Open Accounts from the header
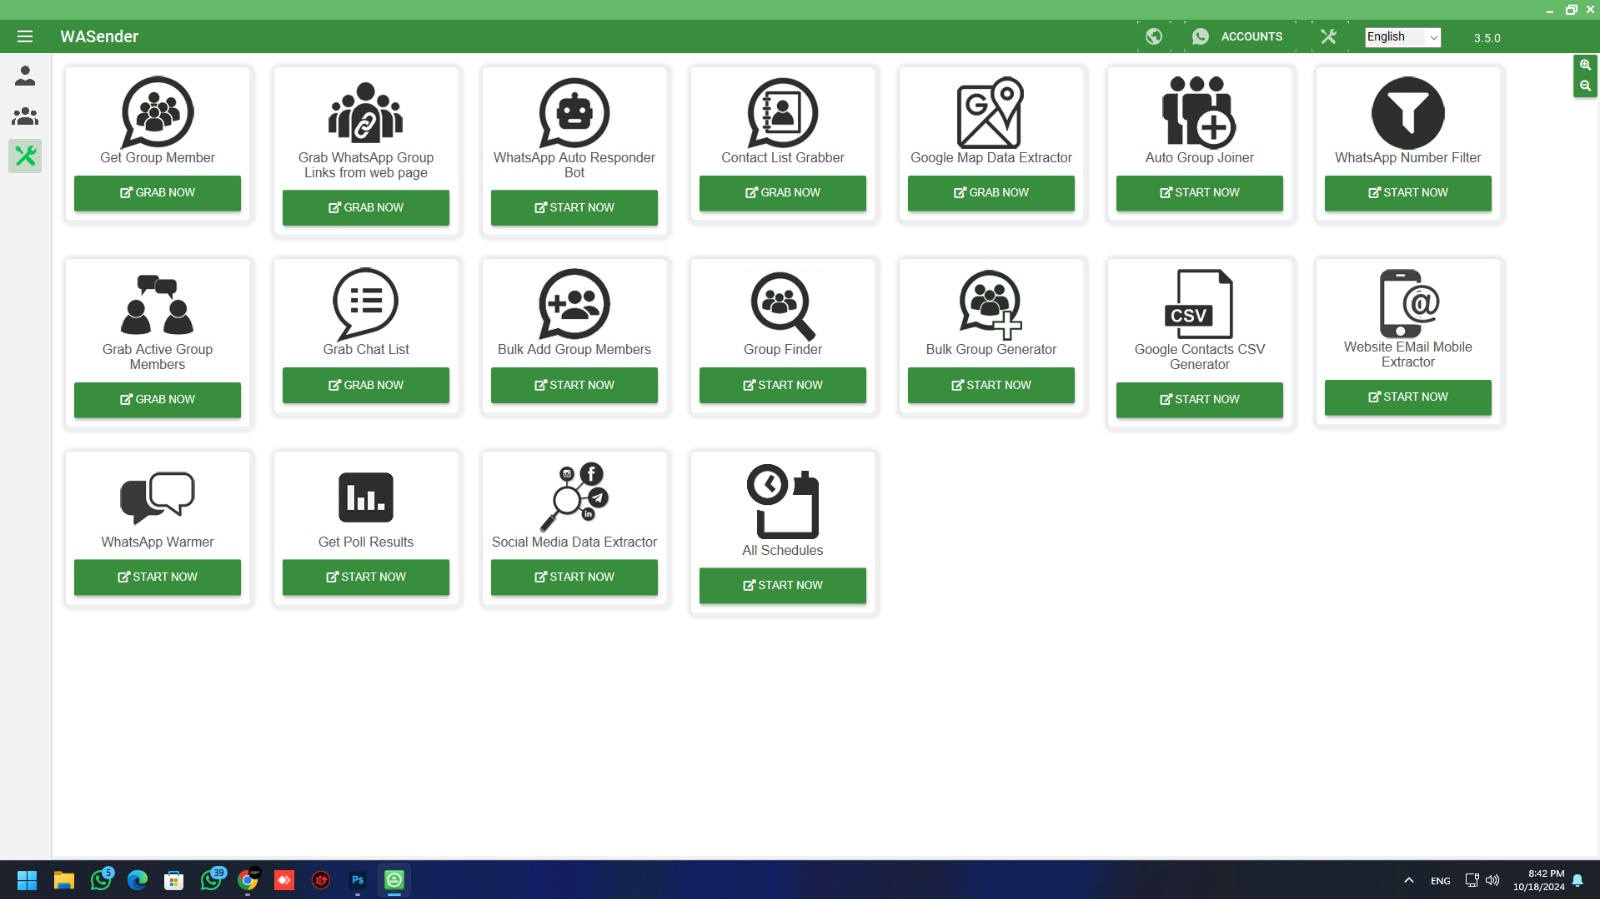The height and width of the screenshot is (899, 1600). (1252, 37)
